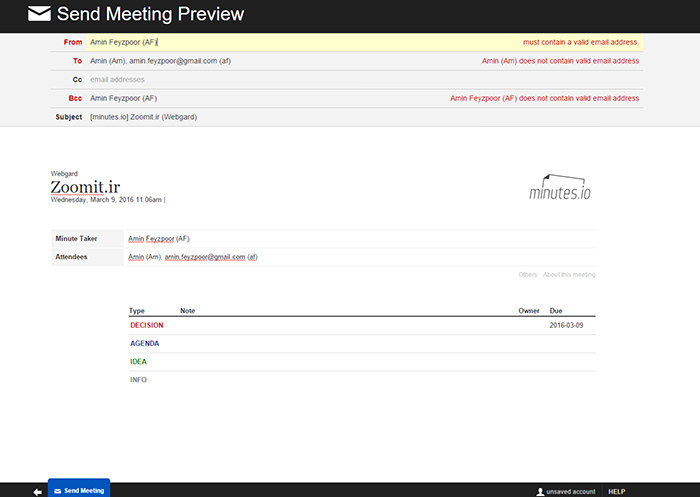Select the INFO row type
This screenshot has width=700, height=497.
click(x=138, y=380)
